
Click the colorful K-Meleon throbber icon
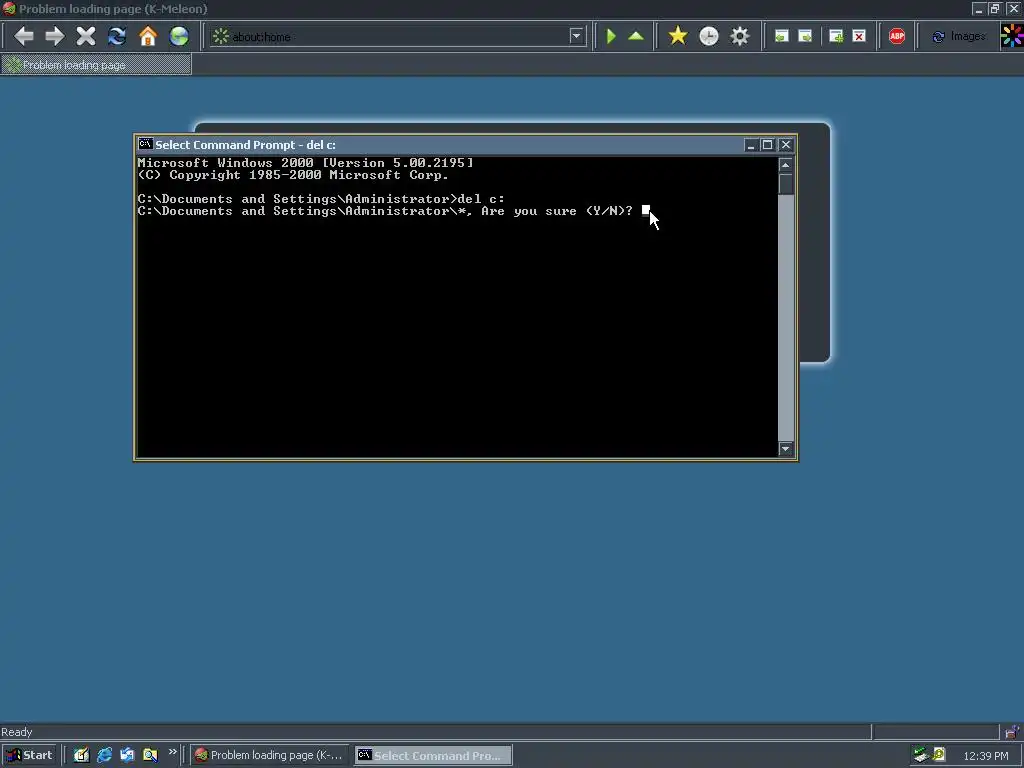1012,36
